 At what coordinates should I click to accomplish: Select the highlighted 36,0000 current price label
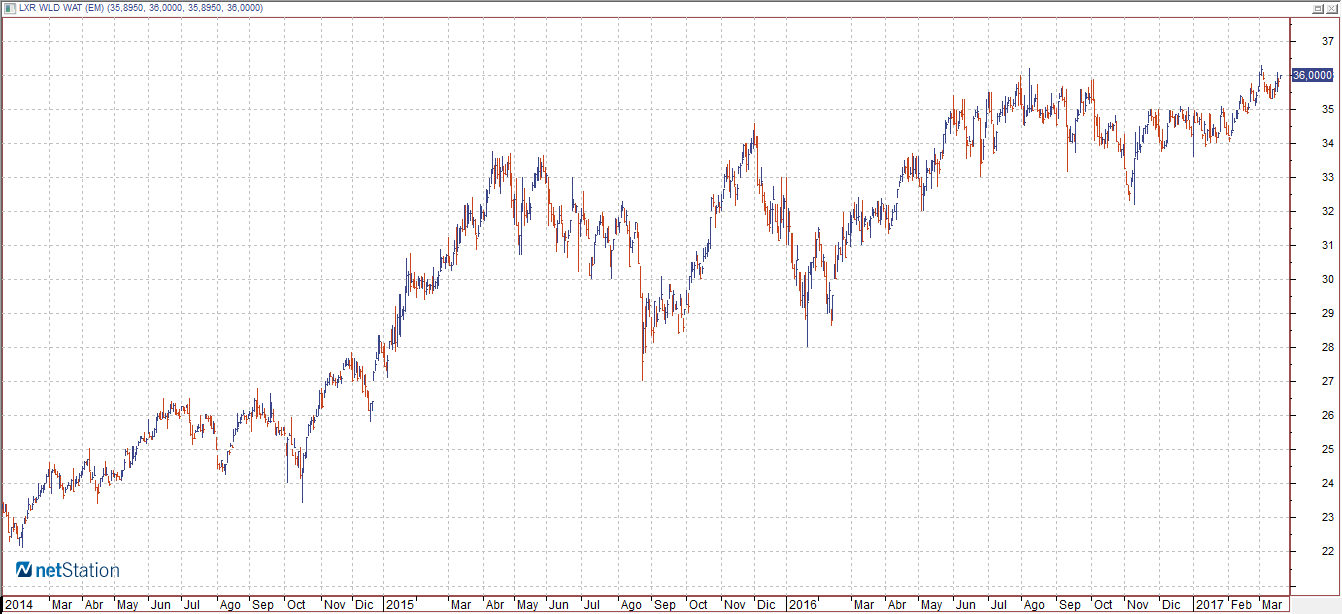pos(1311,75)
